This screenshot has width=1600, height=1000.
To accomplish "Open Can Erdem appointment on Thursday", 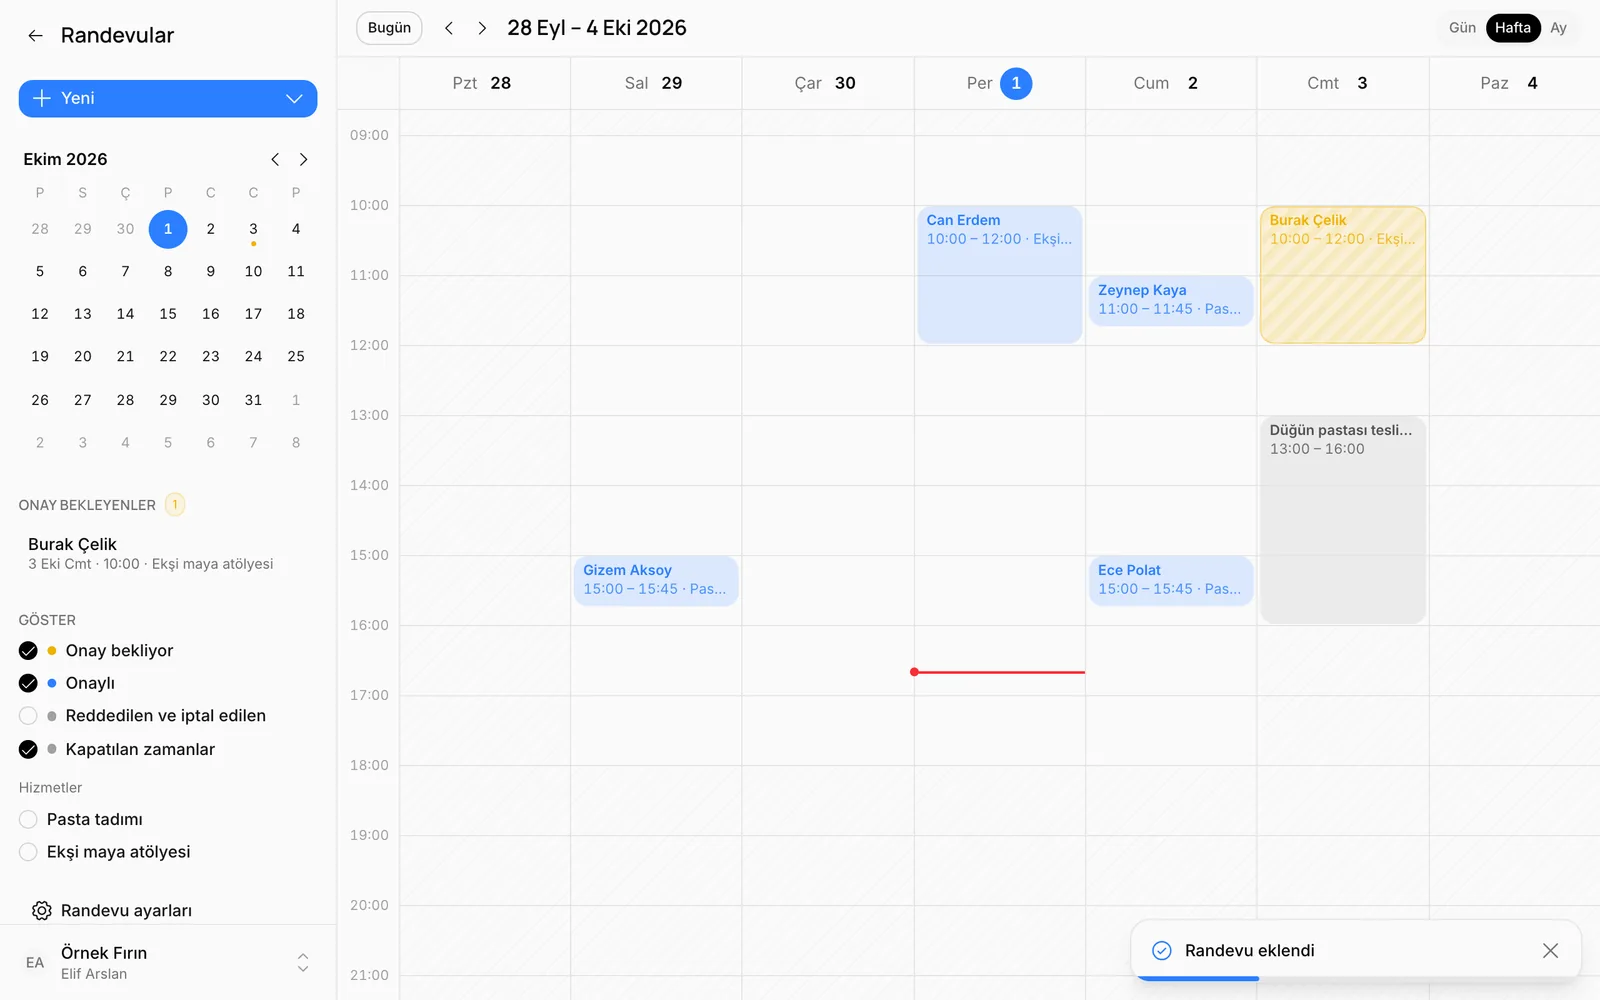I will (x=999, y=274).
